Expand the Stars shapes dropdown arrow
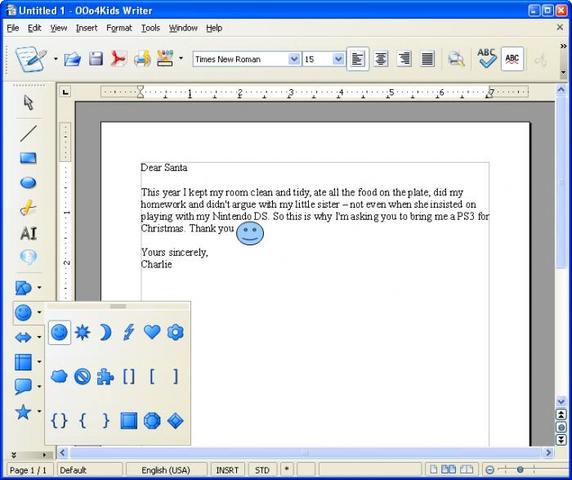The height and width of the screenshot is (480, 572). pyautogui.click(x=39, y=411)
